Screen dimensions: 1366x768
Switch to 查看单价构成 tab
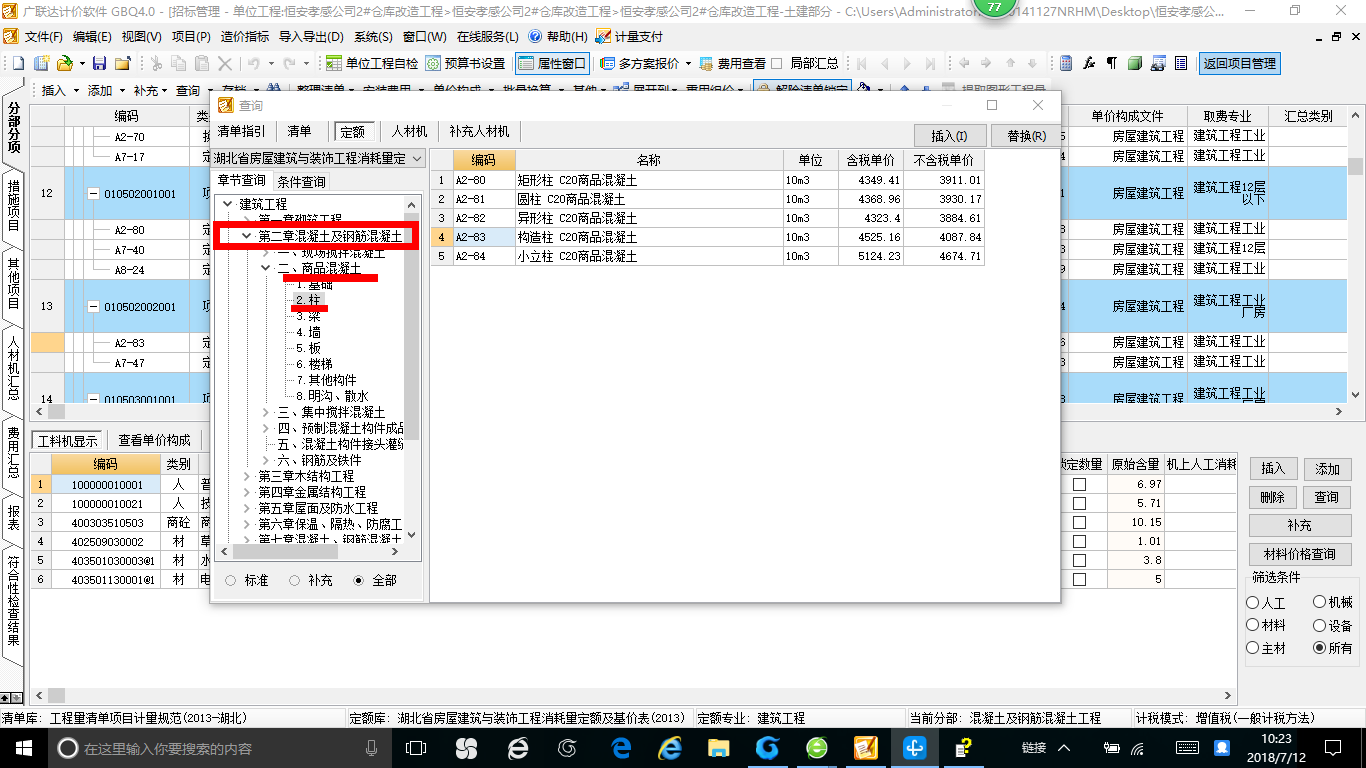point(154,440)
